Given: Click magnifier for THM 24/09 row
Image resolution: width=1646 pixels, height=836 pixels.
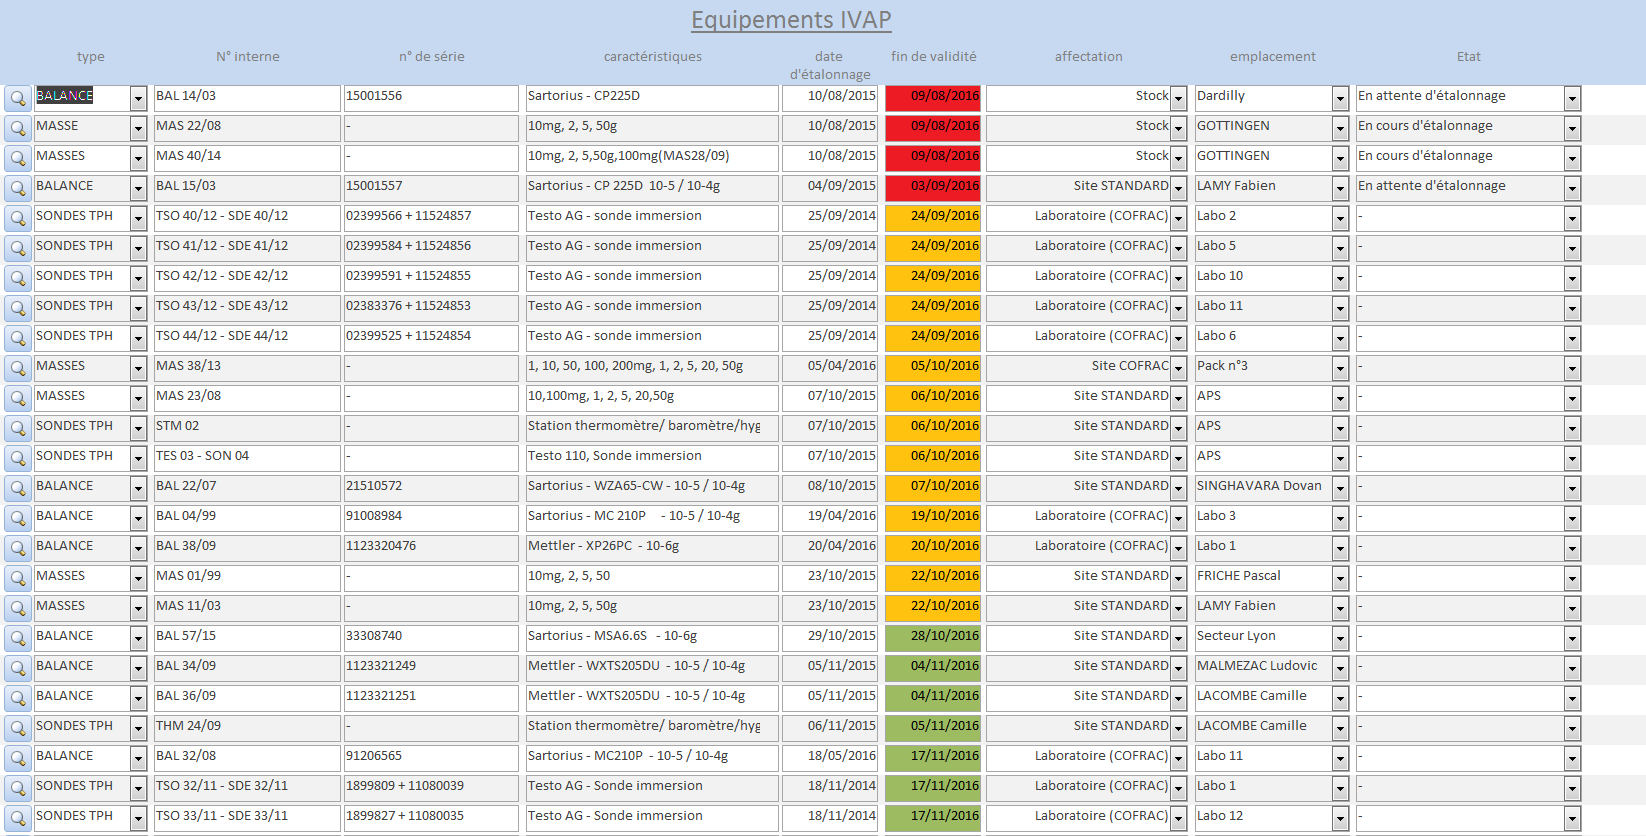Looking at the screenshot, I should tap(17, 728).
